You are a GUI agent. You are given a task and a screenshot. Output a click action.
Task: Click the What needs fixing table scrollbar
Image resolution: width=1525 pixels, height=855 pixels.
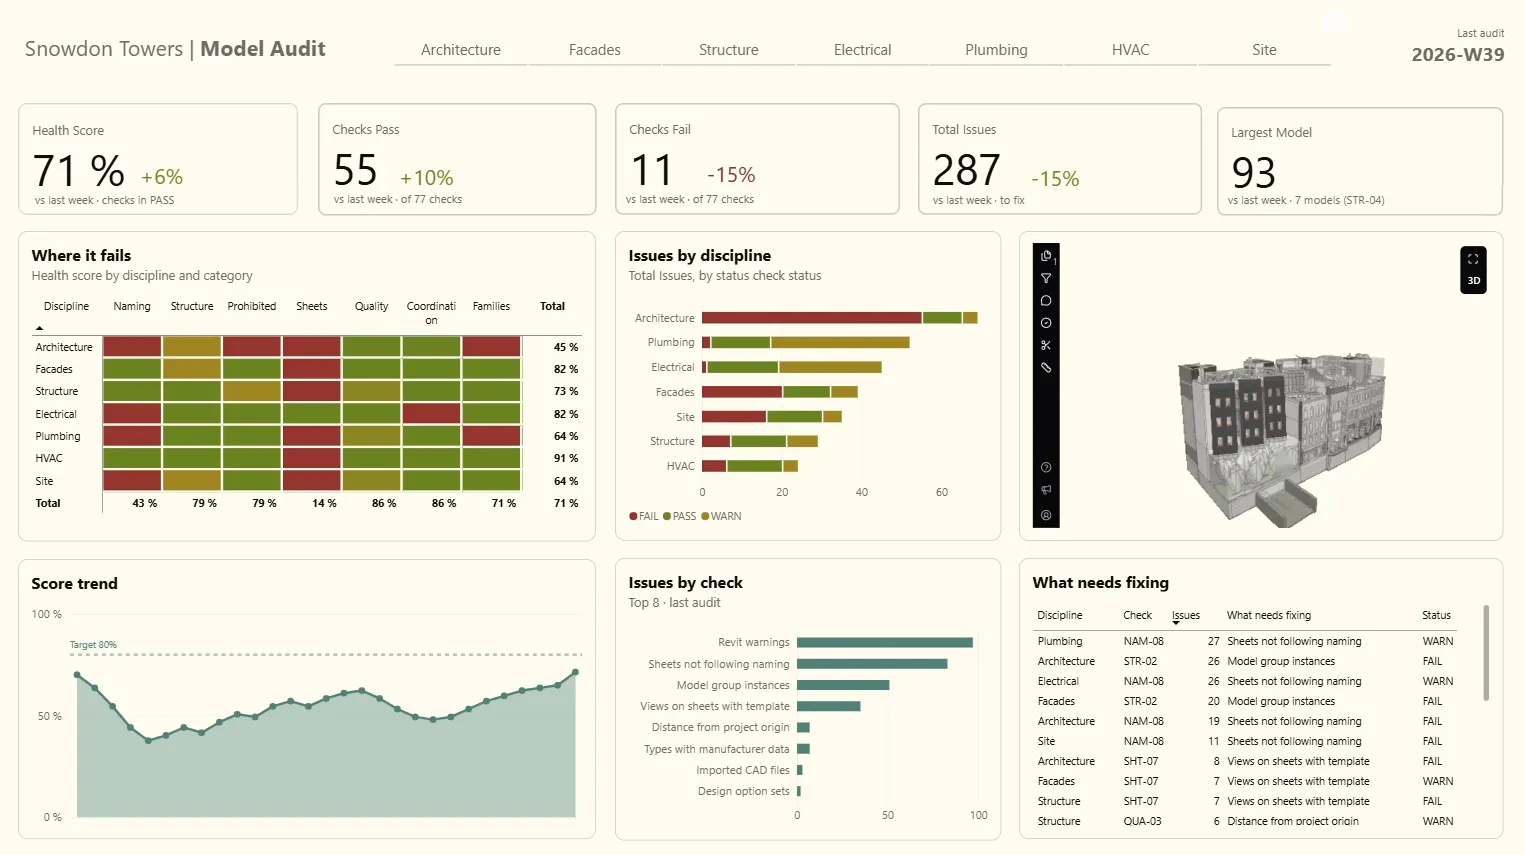[x=1486, y=652]
